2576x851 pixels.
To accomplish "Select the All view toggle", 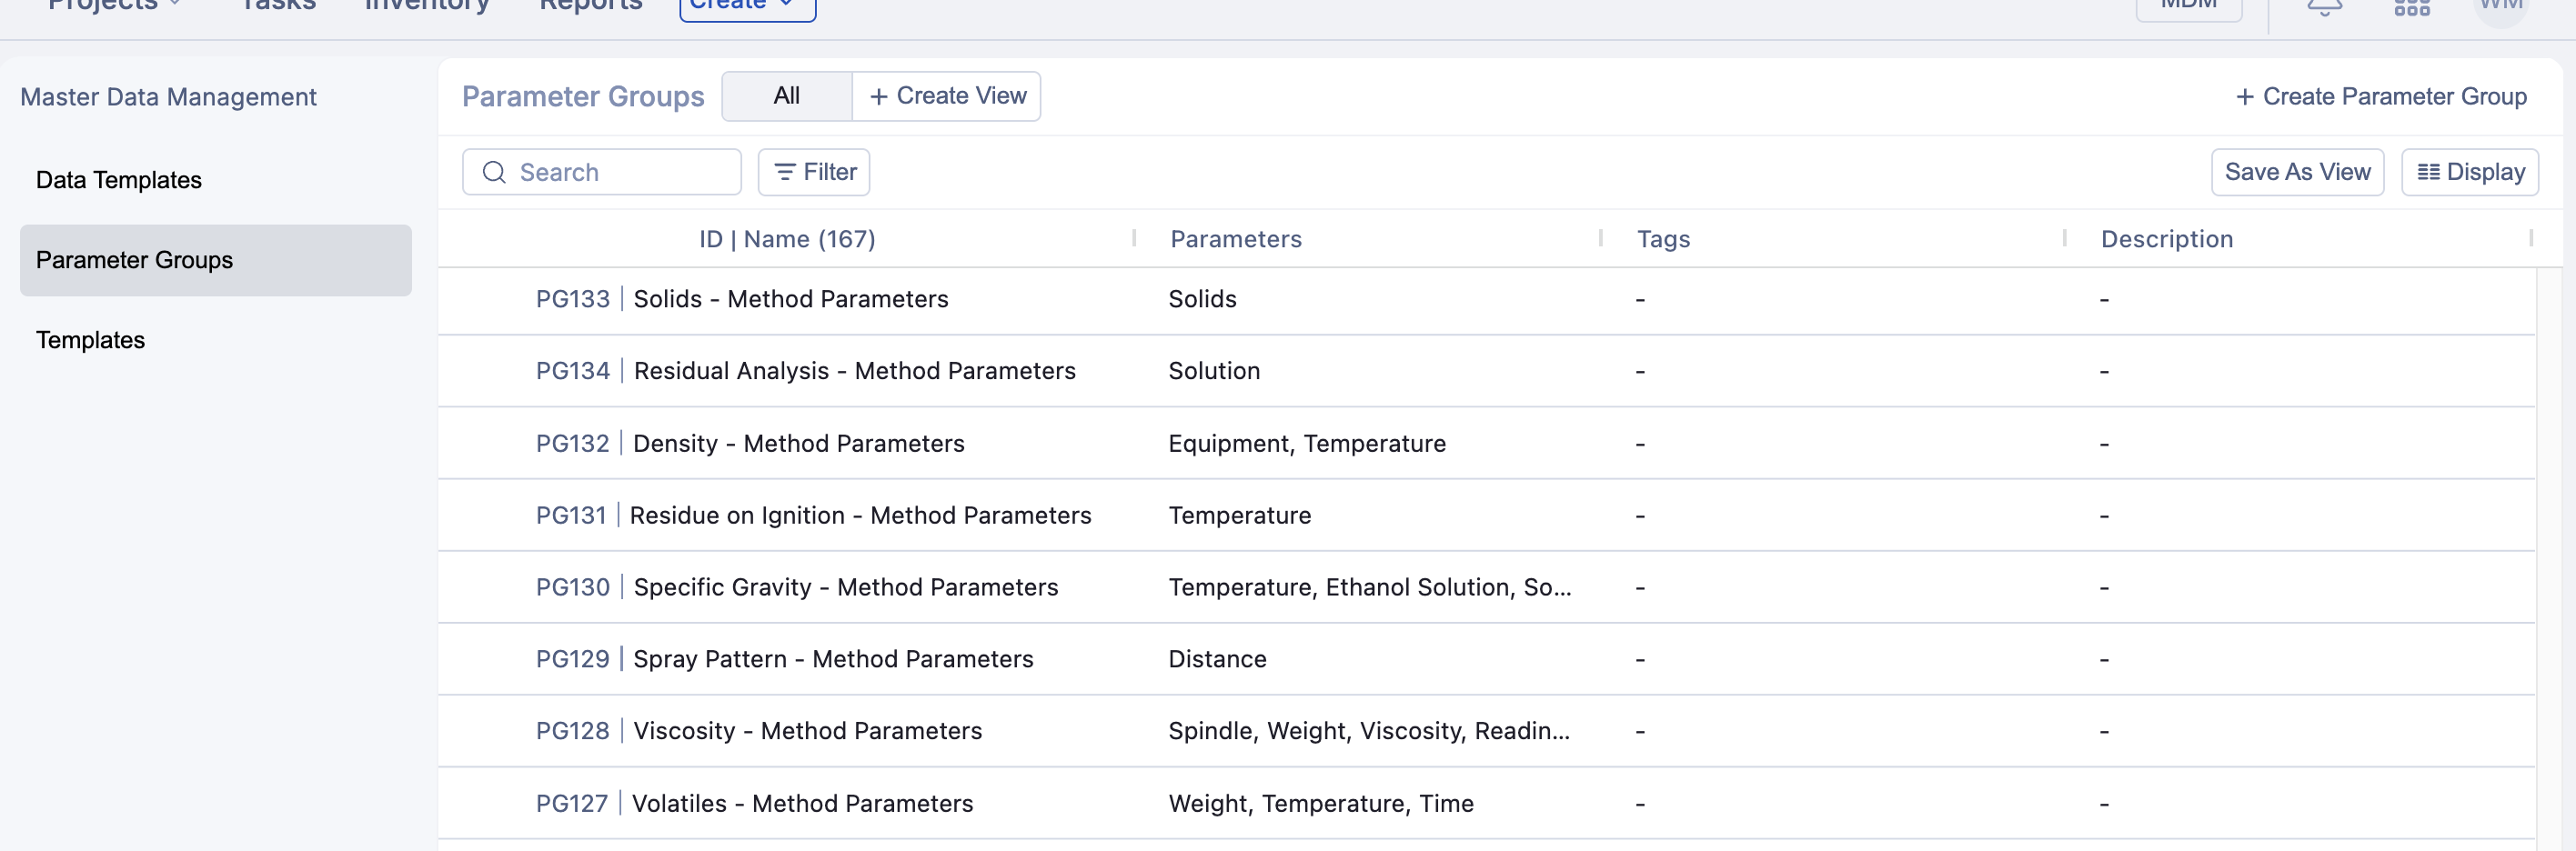I will (x=786, y=96).
